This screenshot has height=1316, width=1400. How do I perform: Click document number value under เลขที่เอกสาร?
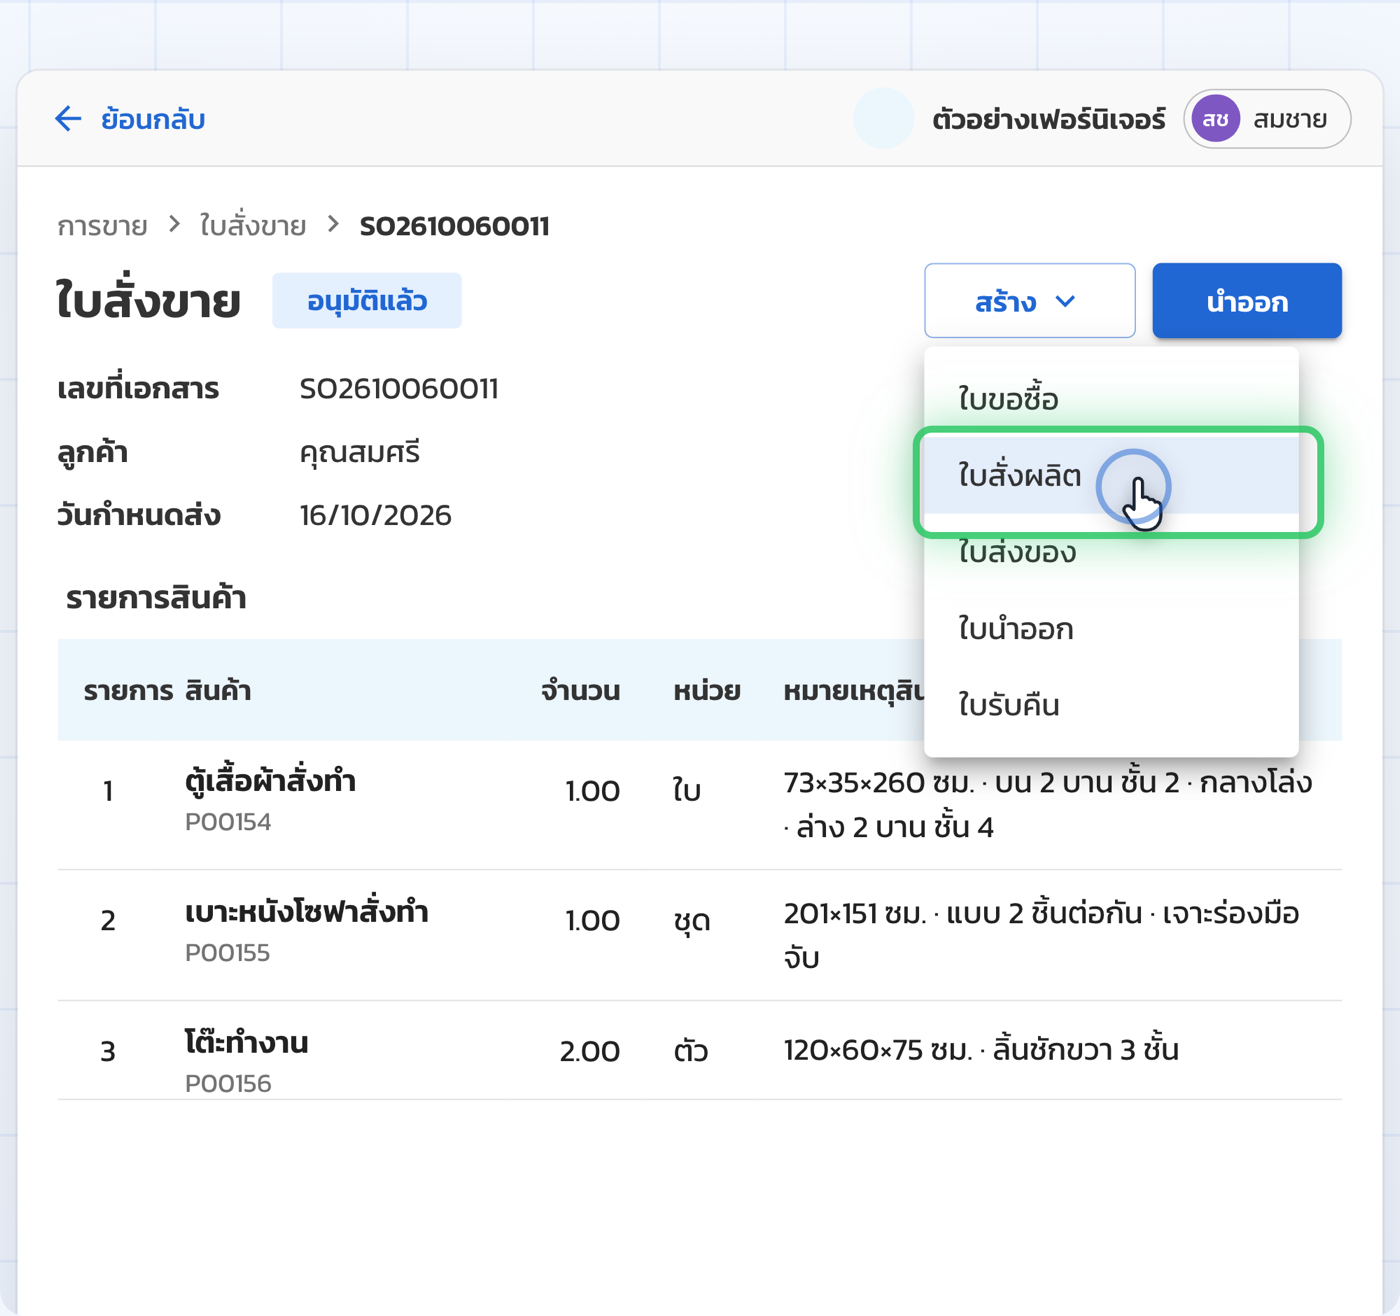pyautogui.click(x=399, y=389)
